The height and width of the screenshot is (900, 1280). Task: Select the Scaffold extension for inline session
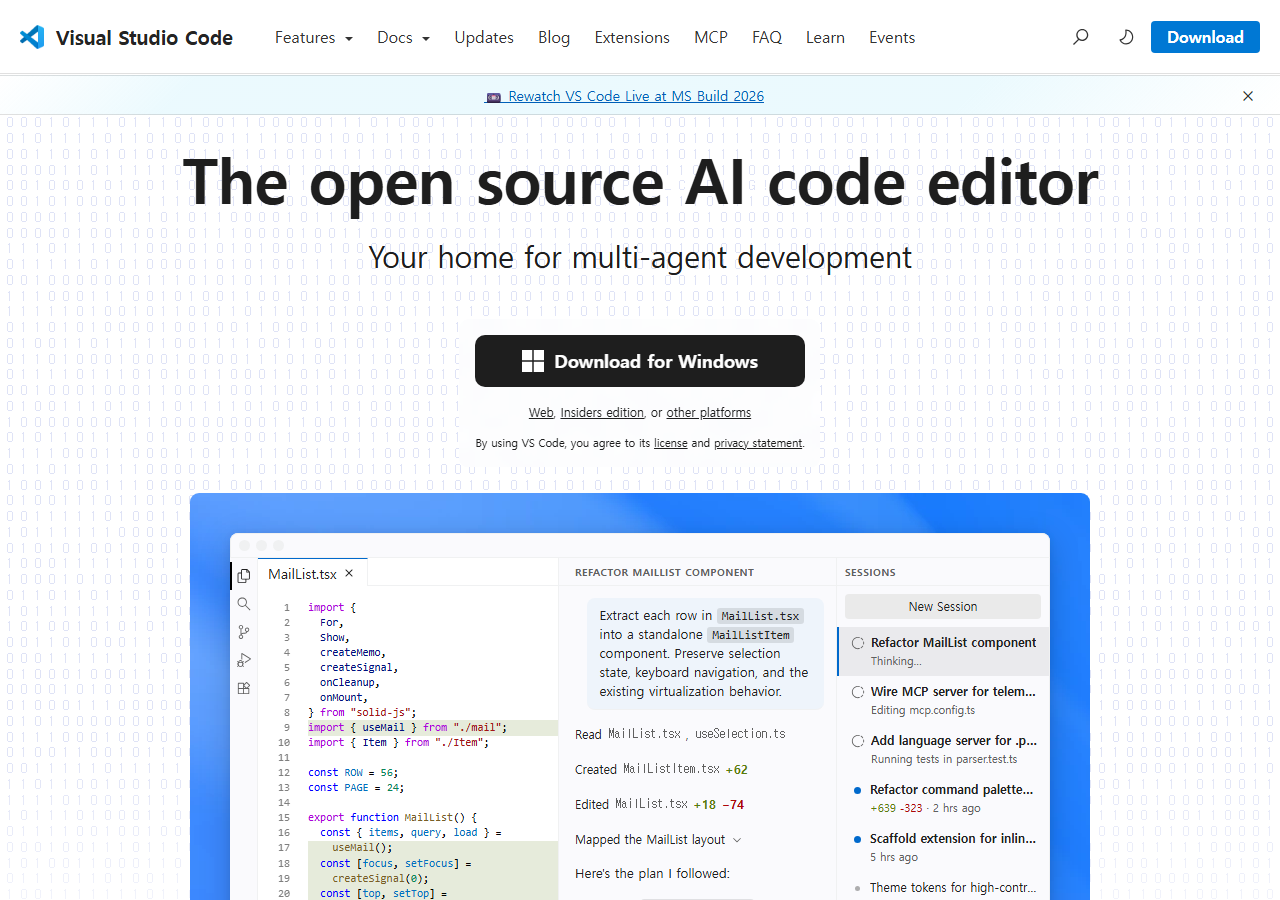click(943, 847)
